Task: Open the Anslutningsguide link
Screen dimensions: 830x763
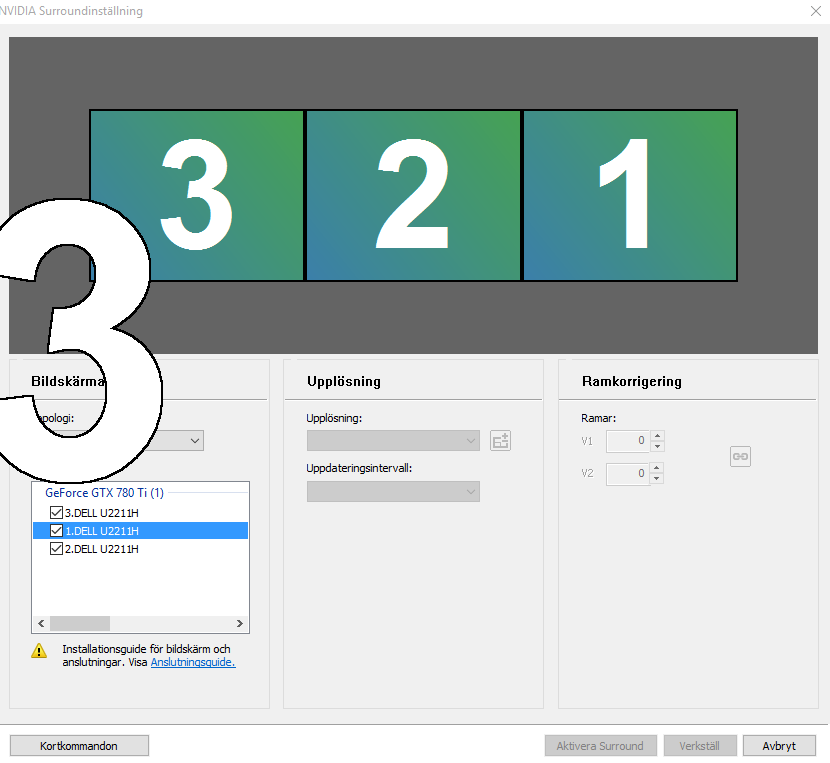Action: 193,662
